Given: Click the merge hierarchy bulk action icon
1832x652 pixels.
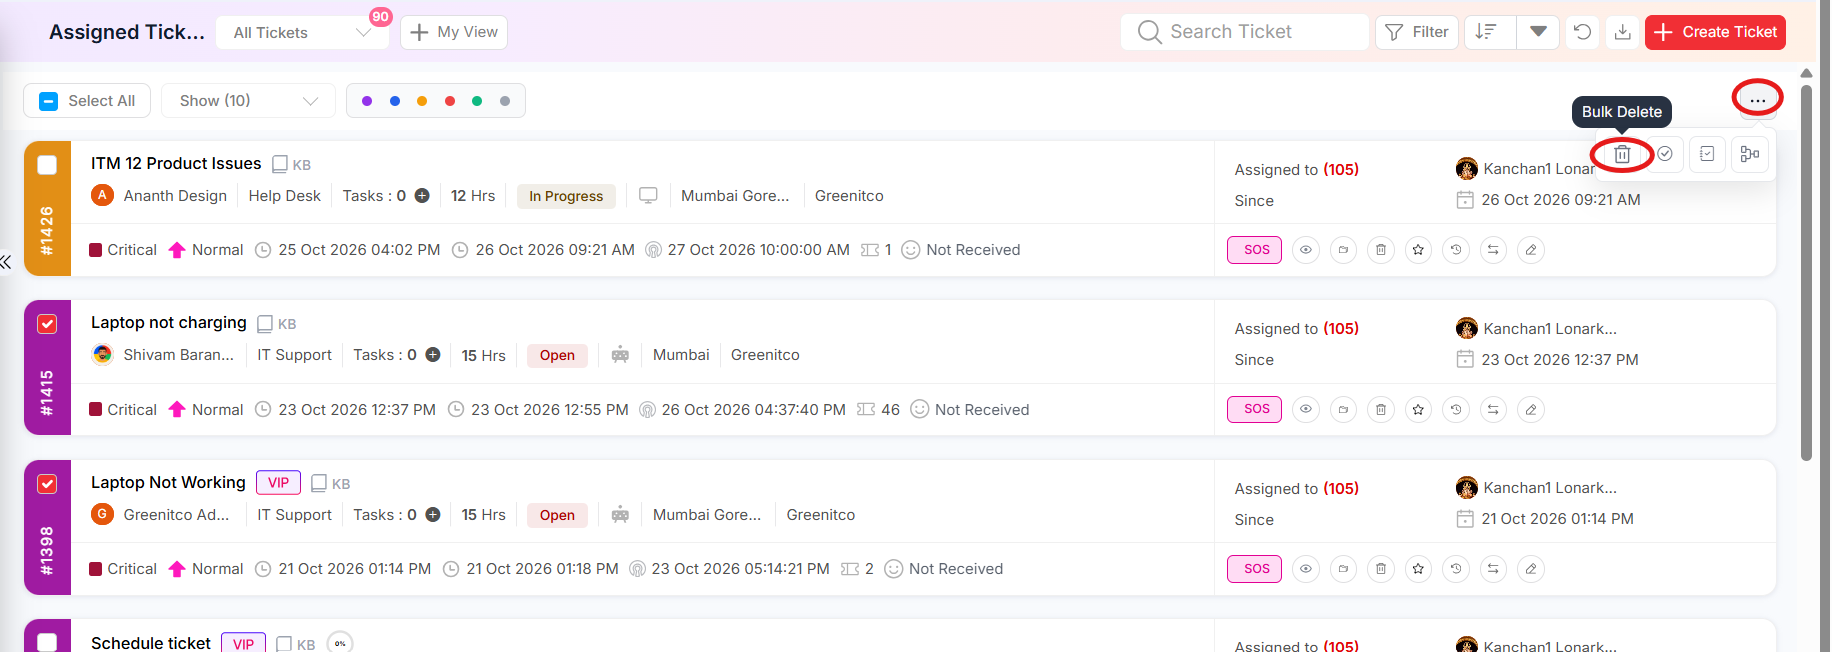Looking at the screenshot, I should (1750, 154).
